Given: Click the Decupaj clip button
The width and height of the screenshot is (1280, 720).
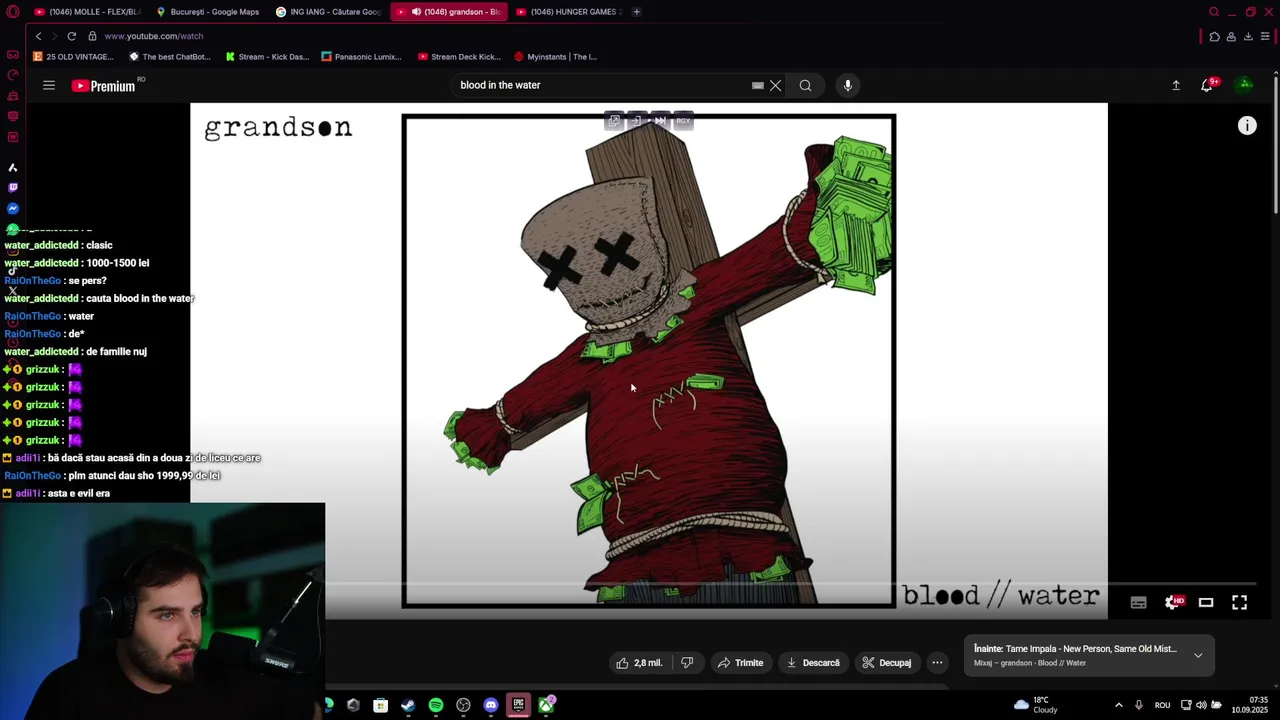Looking at the screenshot, I should pos(886,663).
